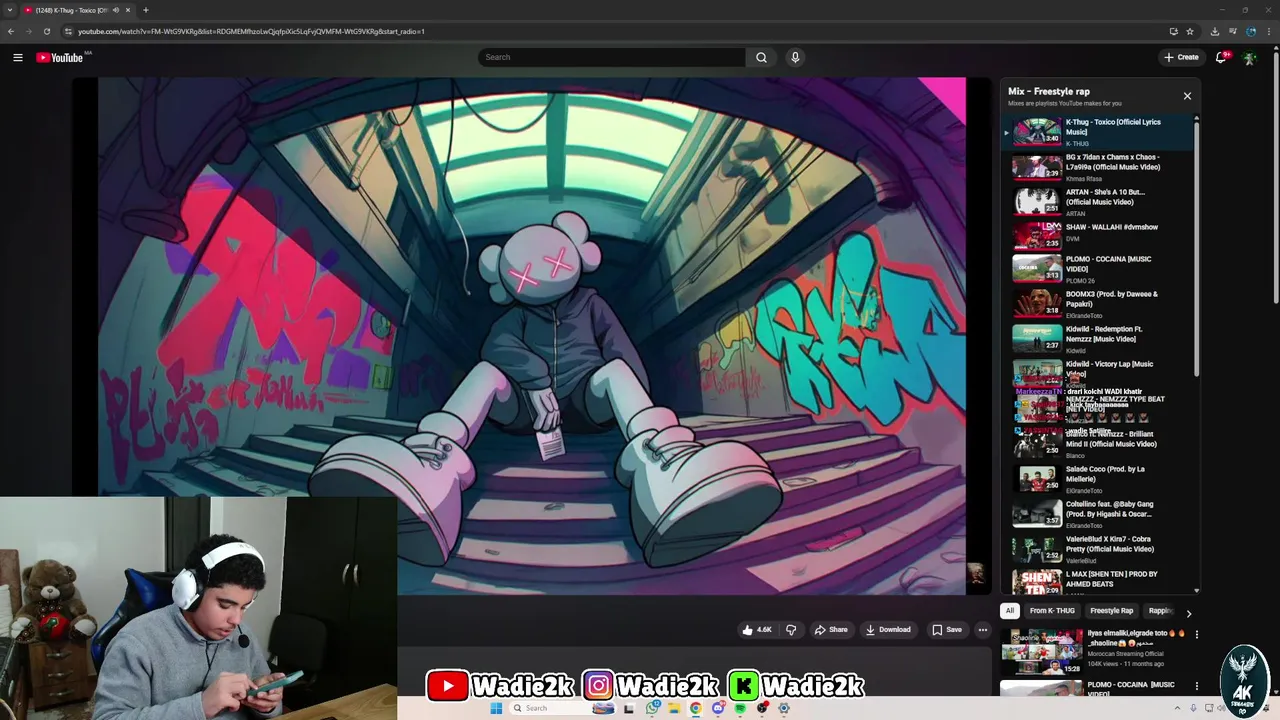This screenshot has height=720, width=1280.
Task: Open browser downloads icon
Action: 1215,31
